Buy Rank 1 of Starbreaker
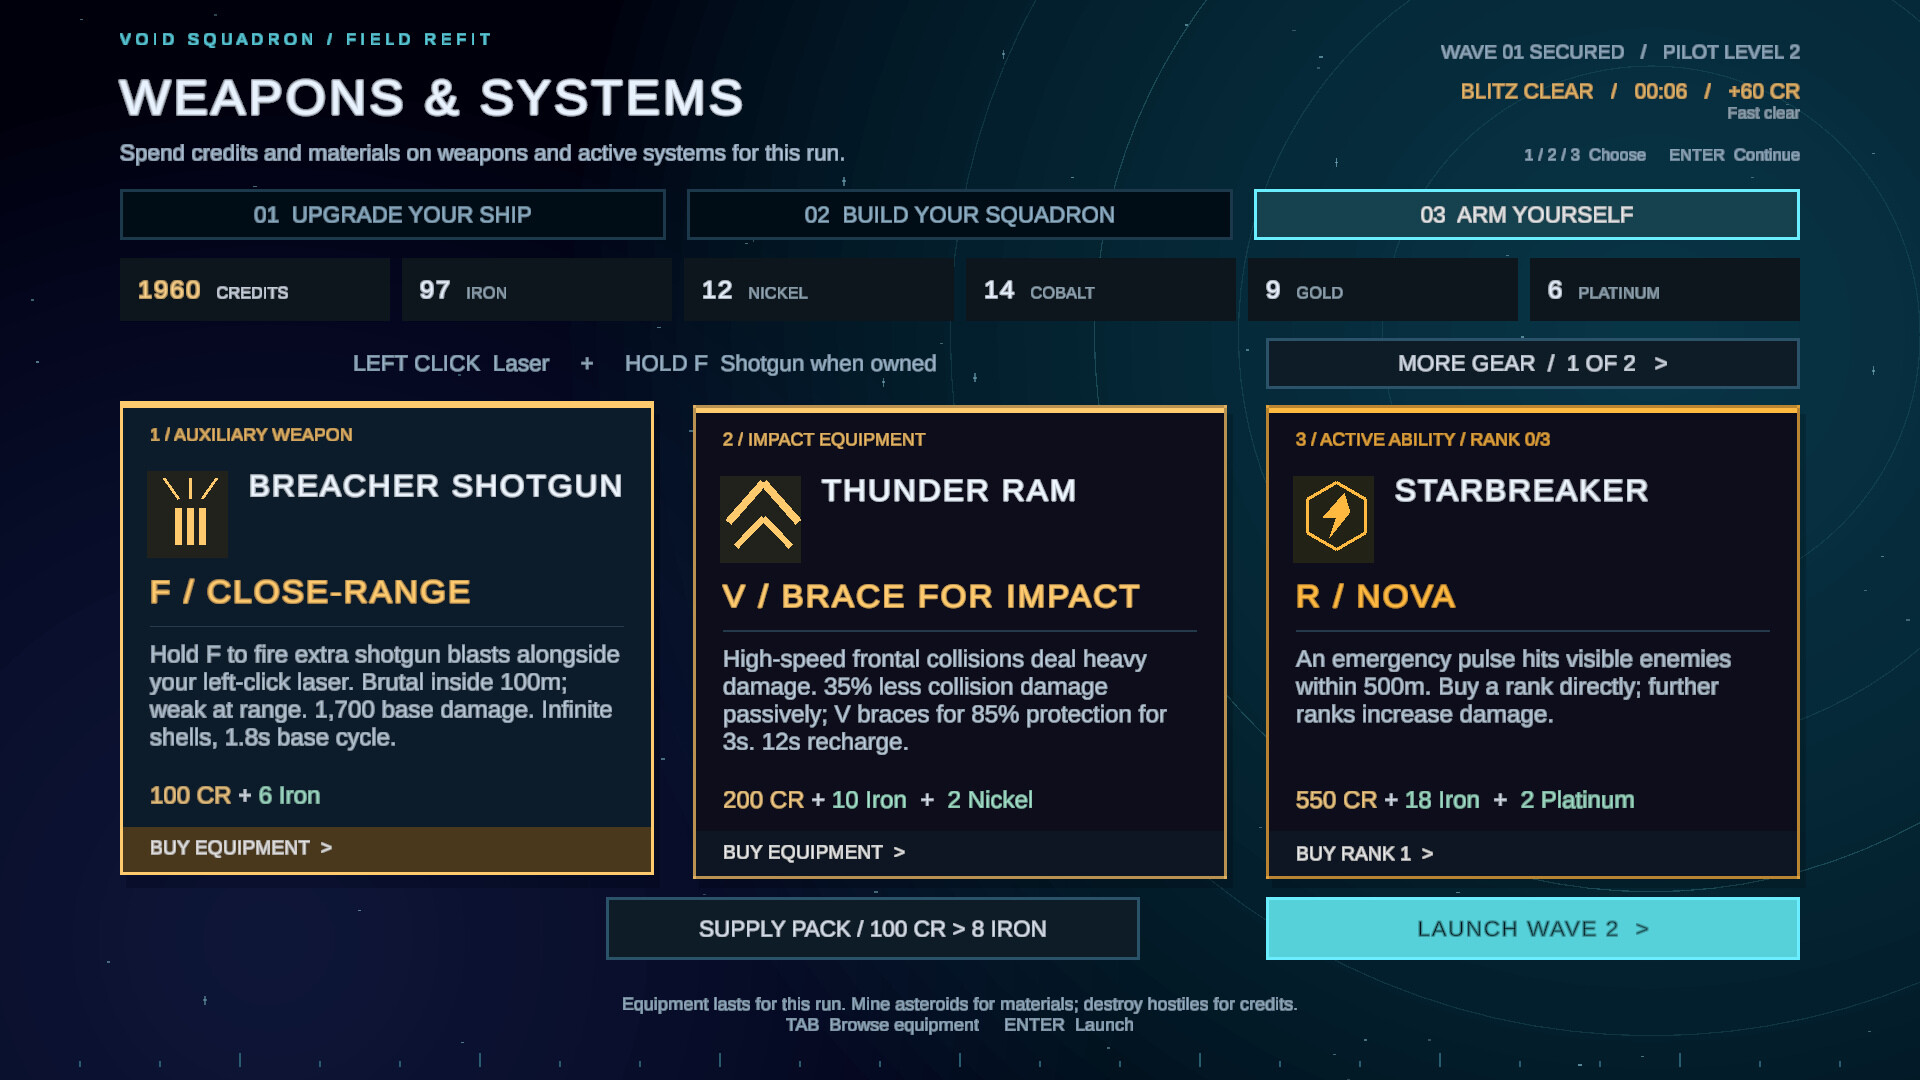The image size is (1920, 1080). click(1533, 854)
